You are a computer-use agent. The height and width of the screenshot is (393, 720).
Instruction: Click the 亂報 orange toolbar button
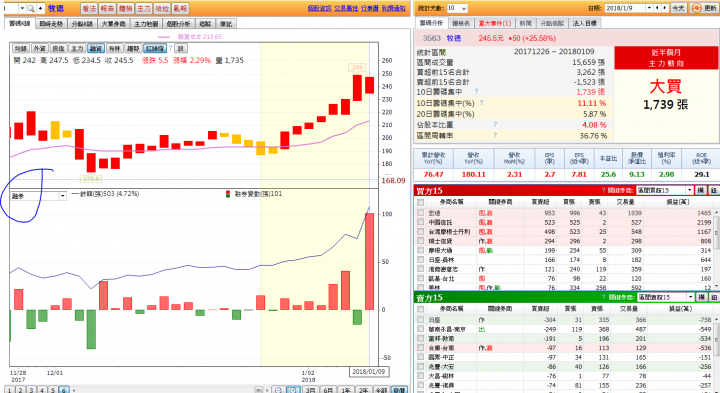point(180,8)
